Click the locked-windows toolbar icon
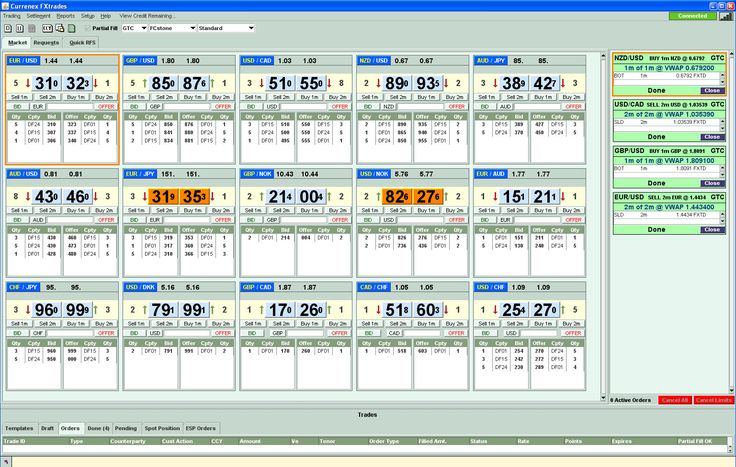 tap(60, 29)
